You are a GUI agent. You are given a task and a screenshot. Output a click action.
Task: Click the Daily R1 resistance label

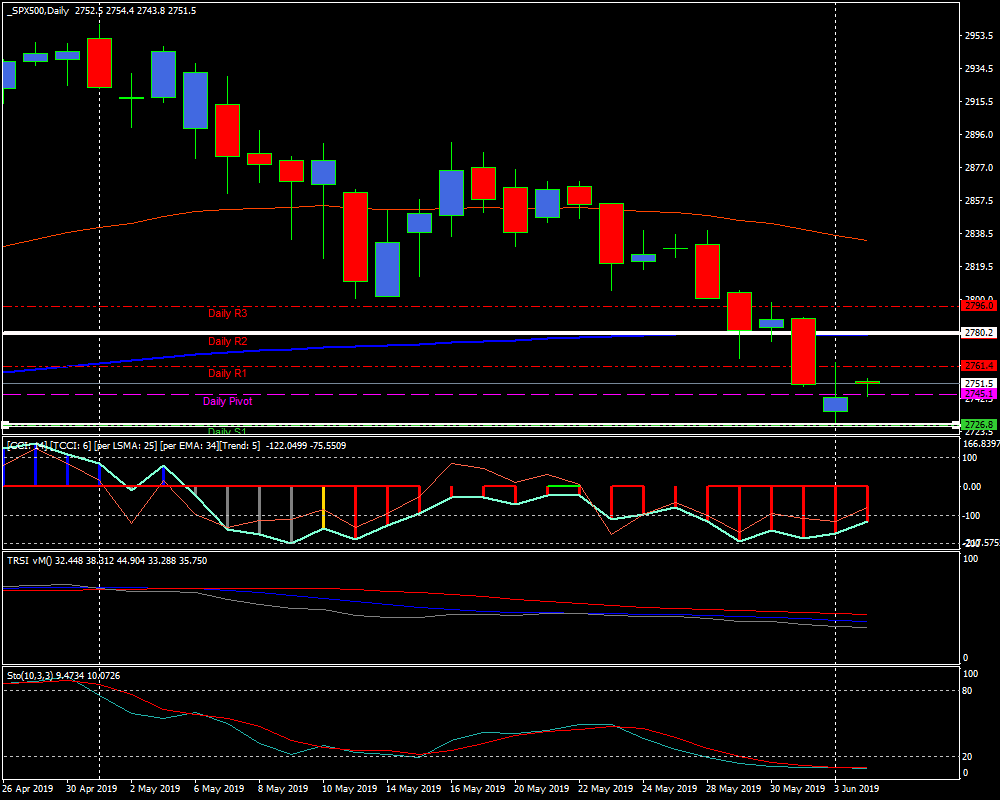[227, 374]
